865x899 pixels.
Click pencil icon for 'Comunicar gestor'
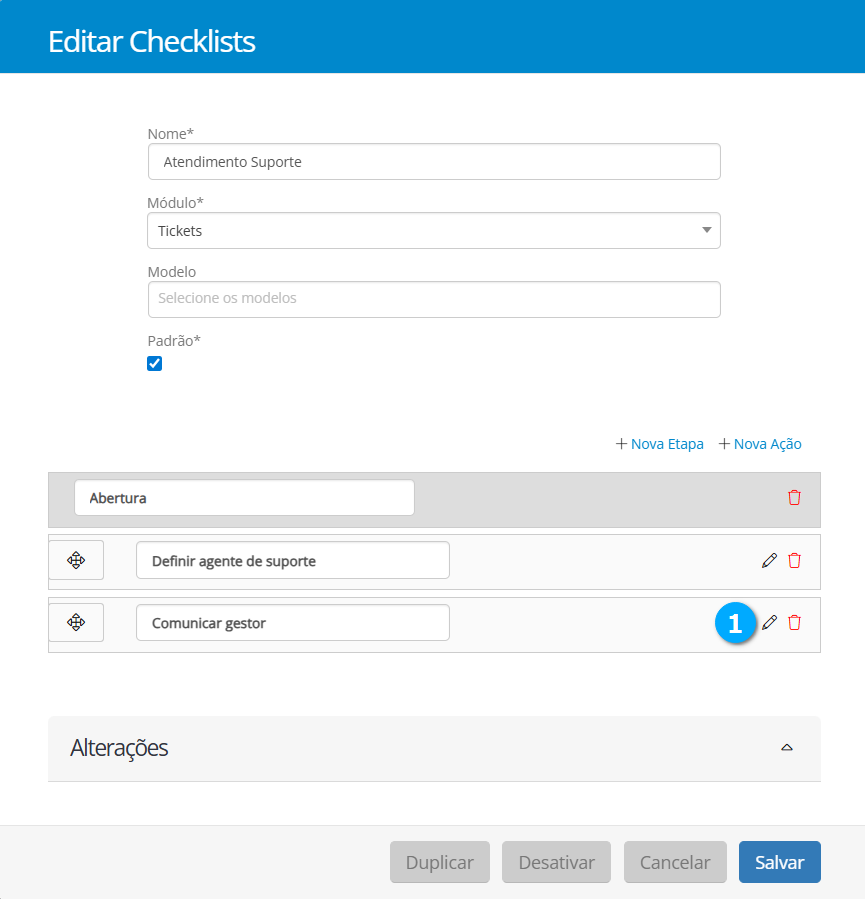coord(769,623)
